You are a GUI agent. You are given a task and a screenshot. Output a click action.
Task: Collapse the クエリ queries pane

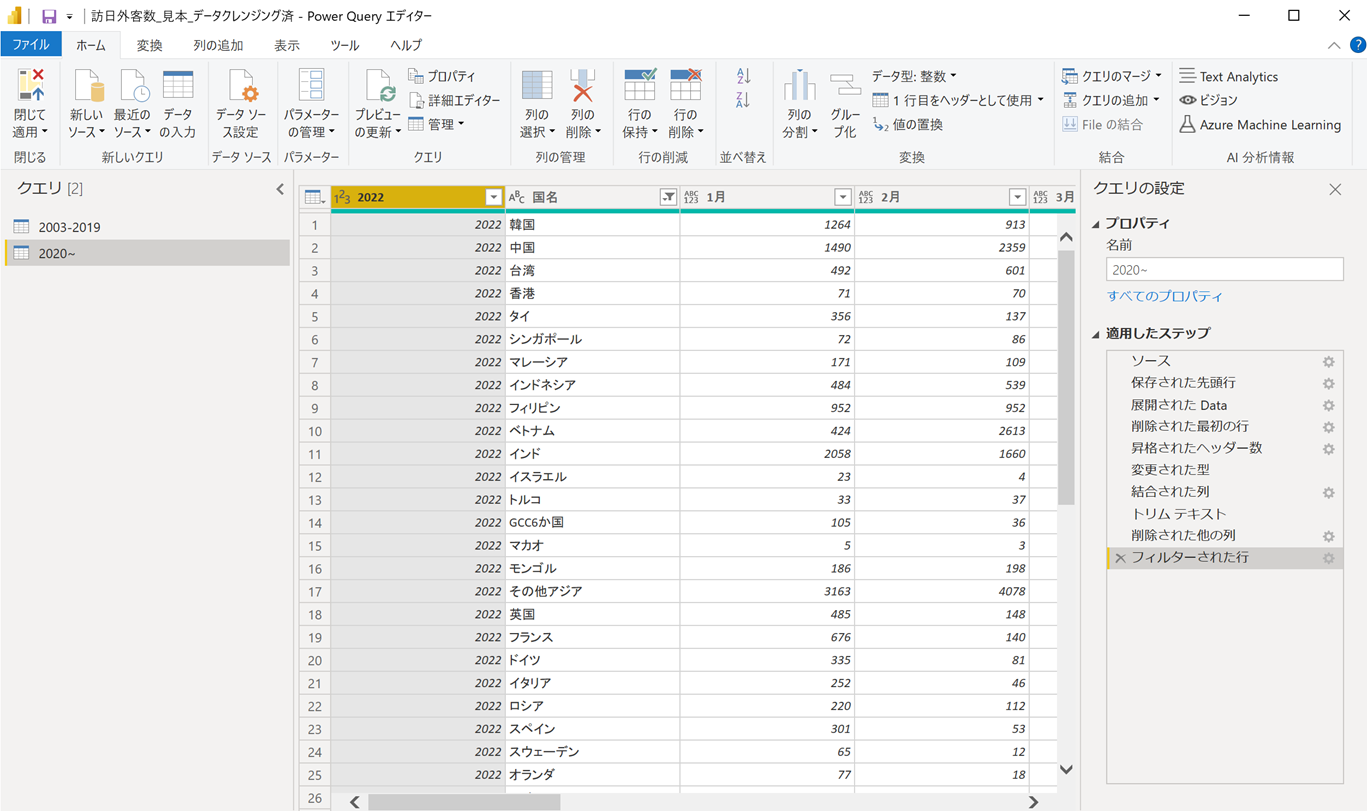click(280, 189)
